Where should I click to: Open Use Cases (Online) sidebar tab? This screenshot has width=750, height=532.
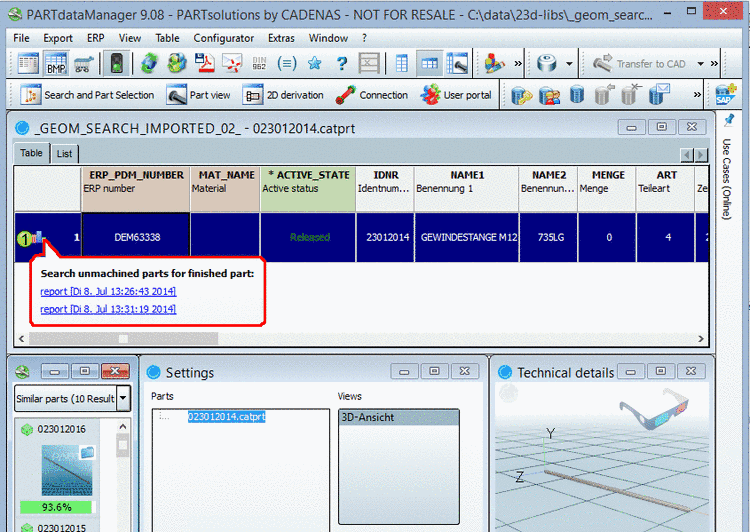point(726,179)
